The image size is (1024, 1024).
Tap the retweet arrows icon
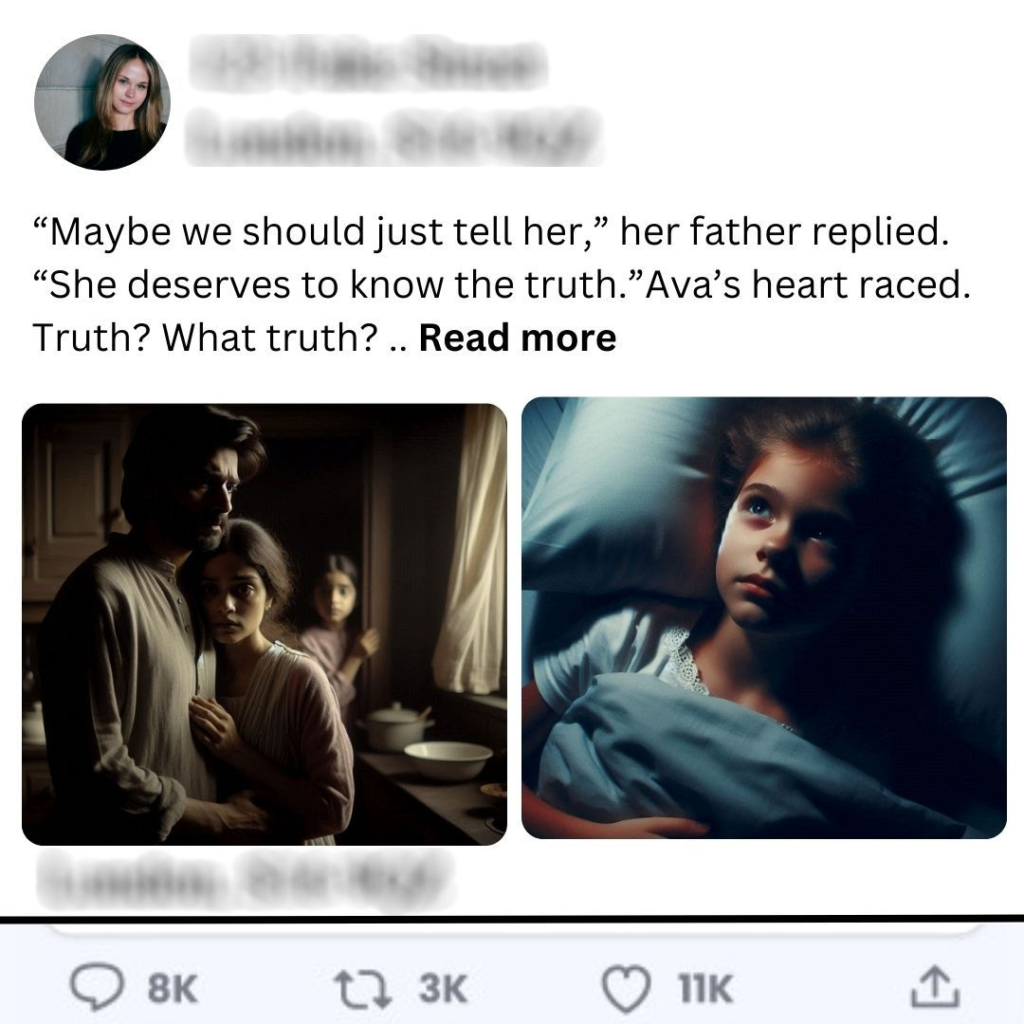pyautogui.click(x=362, y=988)
